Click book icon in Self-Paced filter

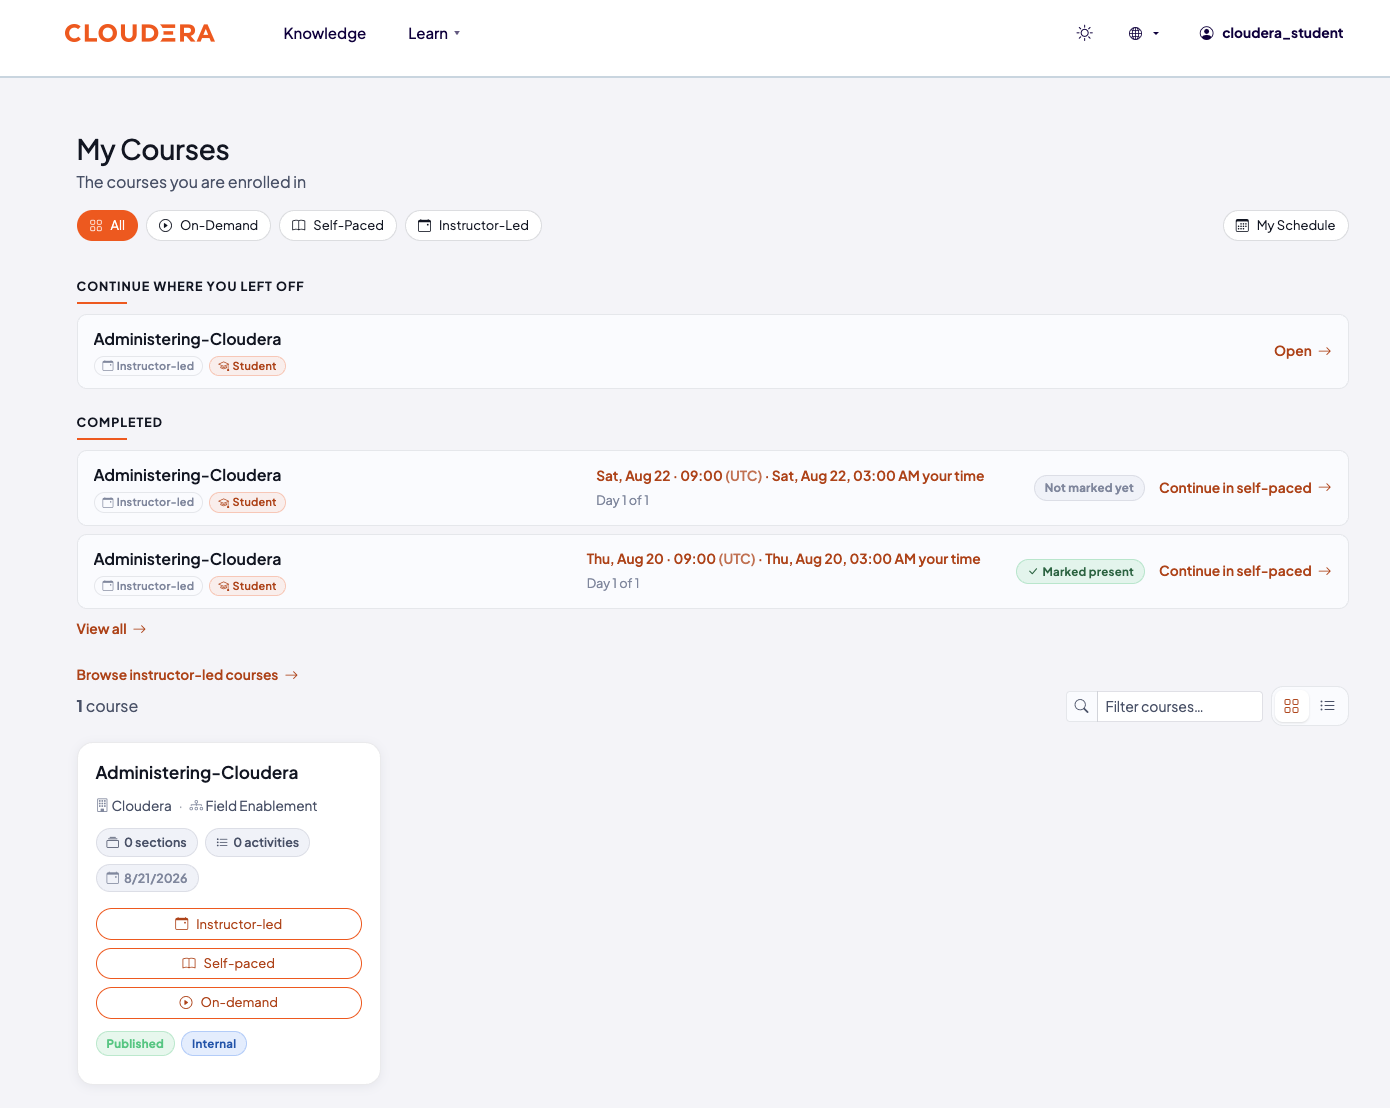(x=298, y=226)
